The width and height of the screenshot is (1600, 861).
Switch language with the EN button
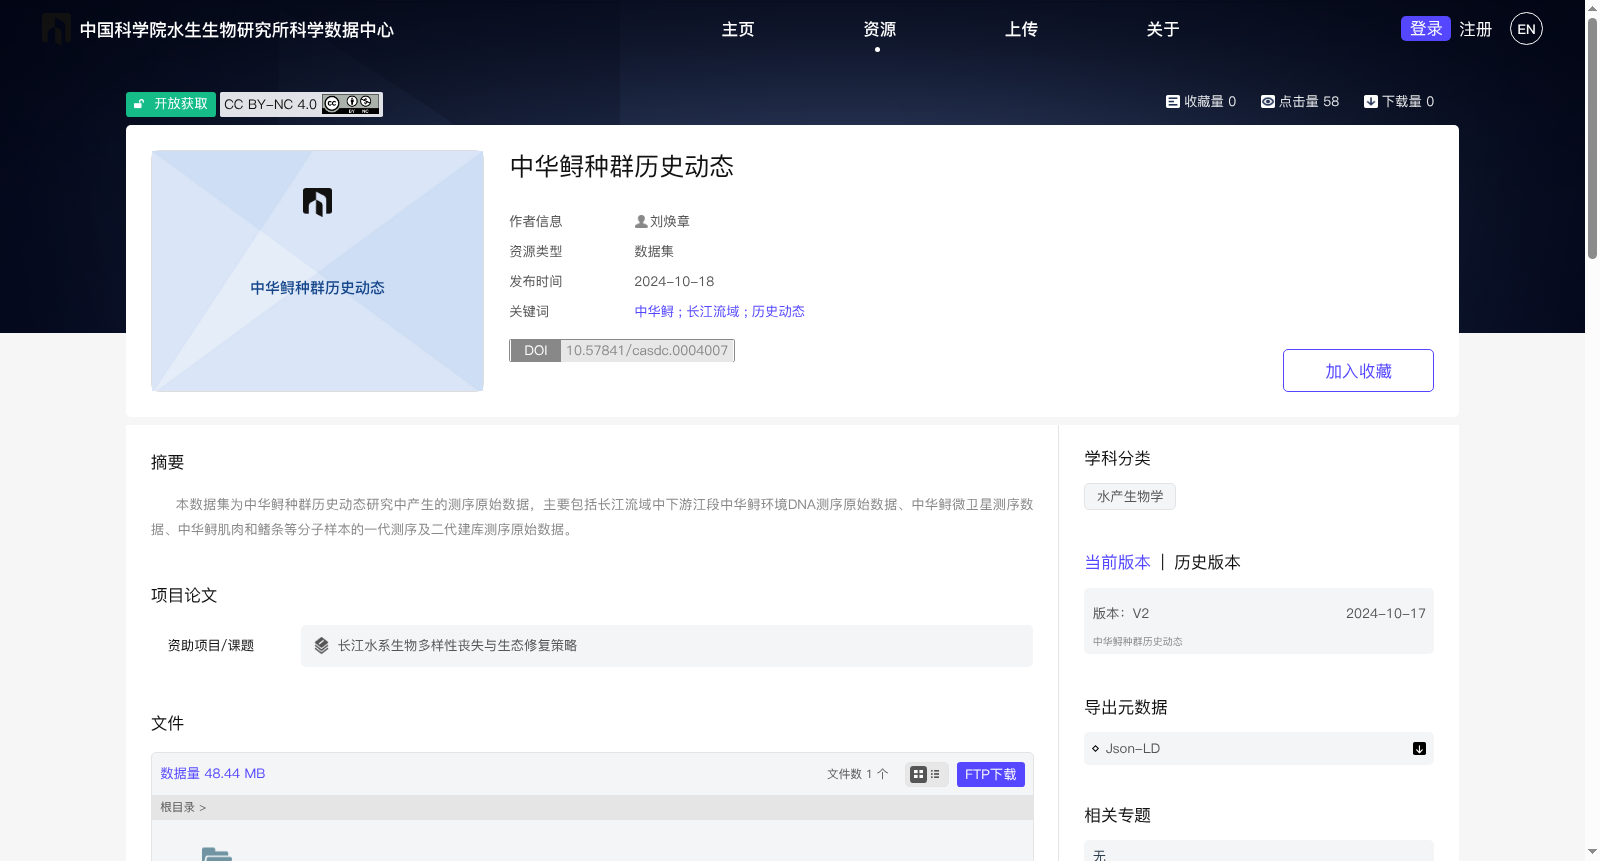tap(1526, 29)
